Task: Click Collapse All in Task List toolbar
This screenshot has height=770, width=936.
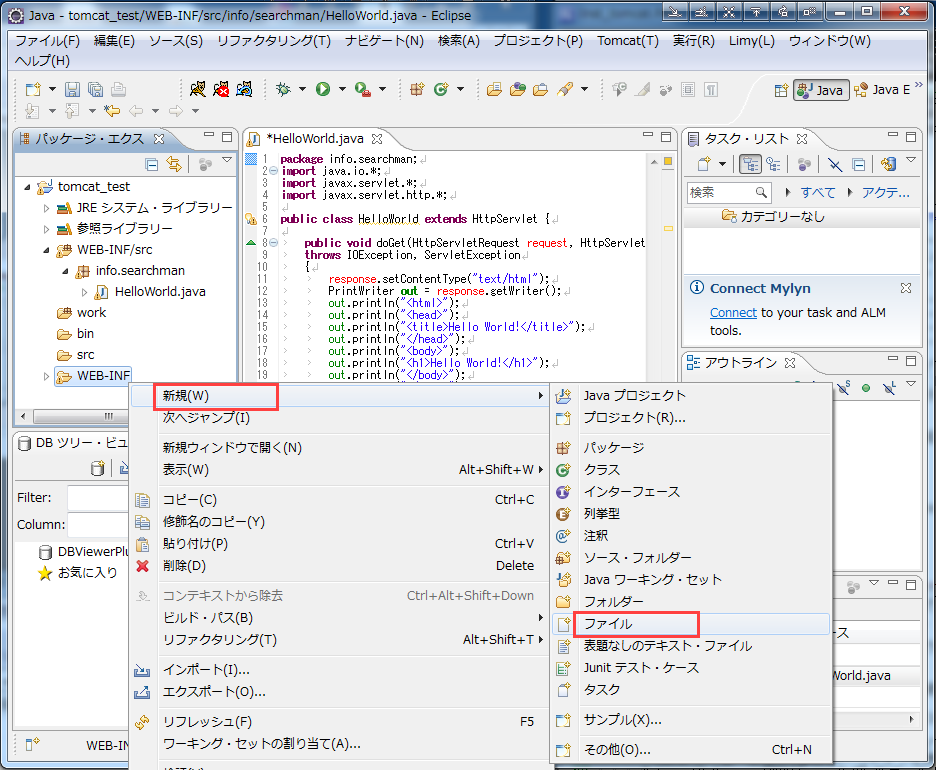Action: pos(858,164)
